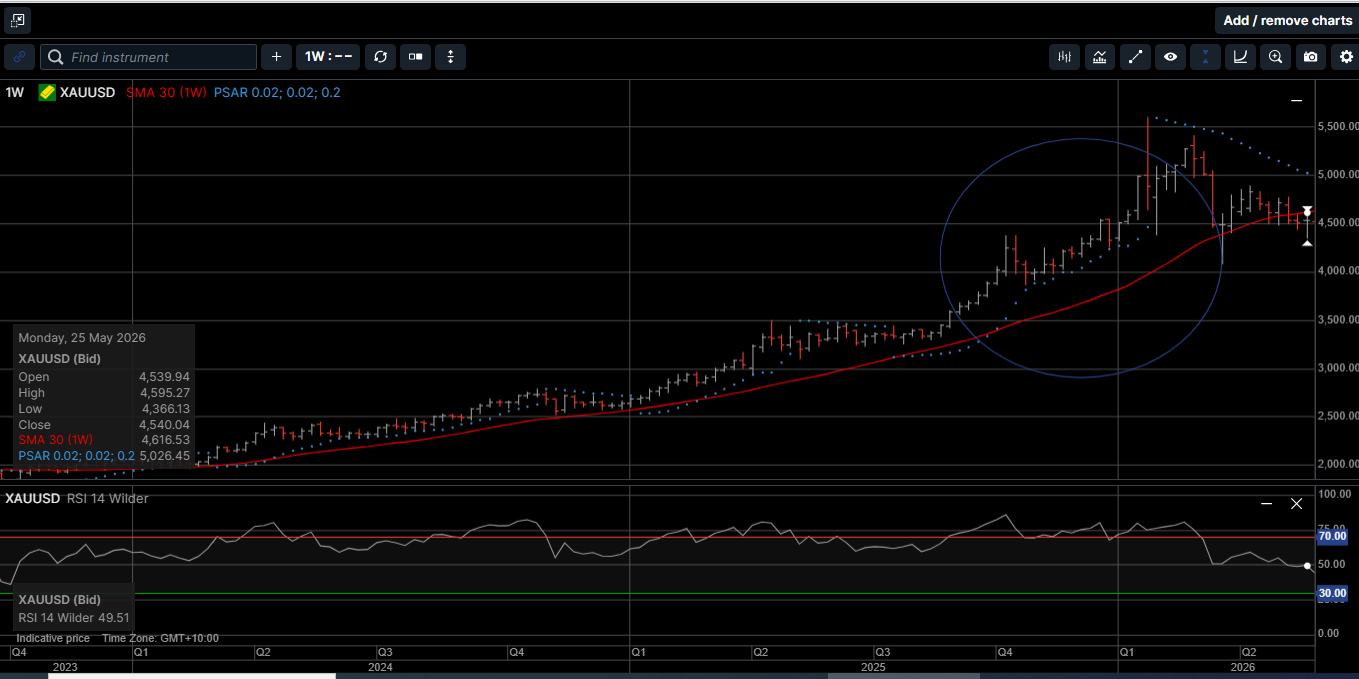Take a chart snapshot with camera icon

(1310, 57)
